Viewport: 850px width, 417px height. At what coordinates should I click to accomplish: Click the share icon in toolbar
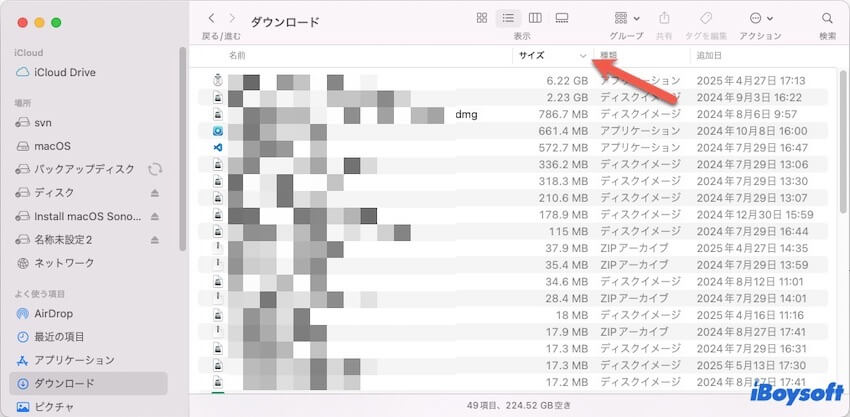(664, 18)
